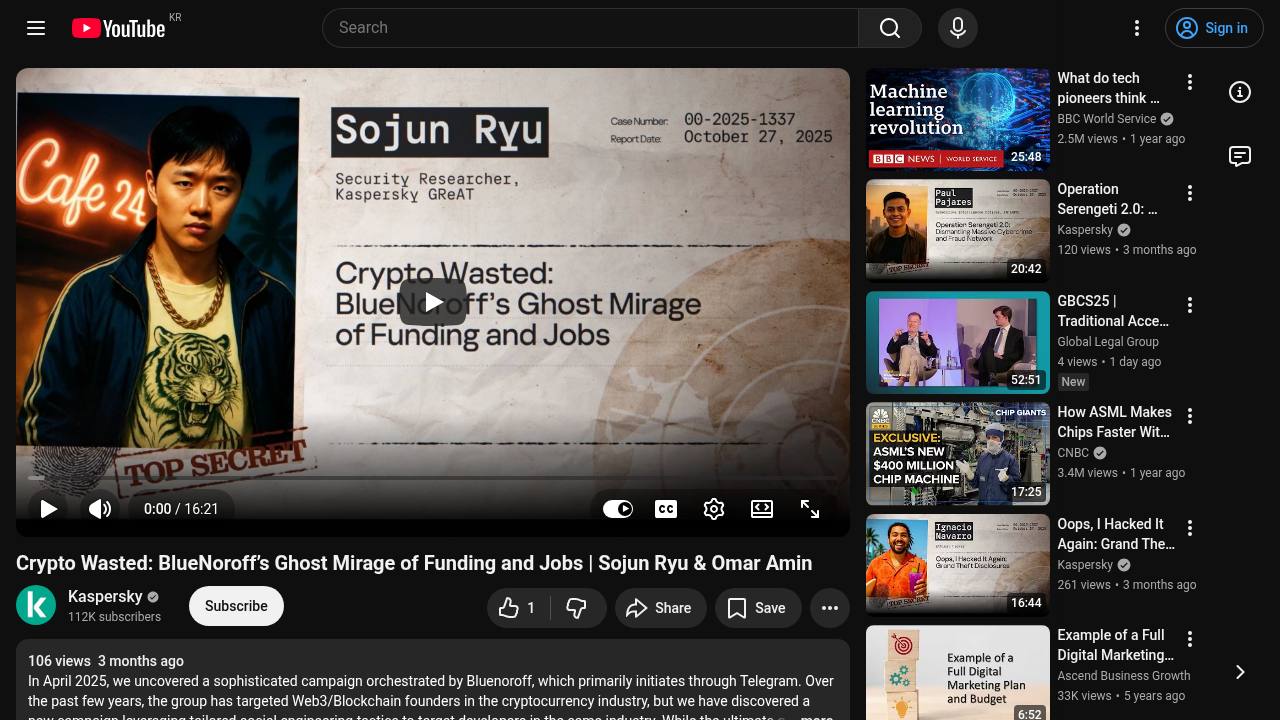This screenshot has width=1280, height=720.
Task: Go to the YouTube home logo
Action: point(119,28)
